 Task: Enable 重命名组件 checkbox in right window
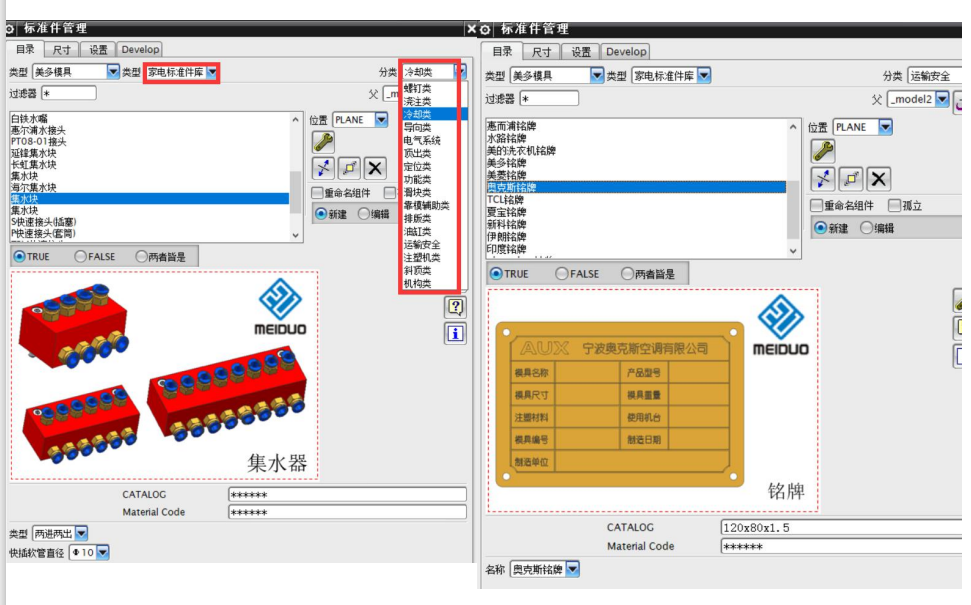(x=817, y=205)
